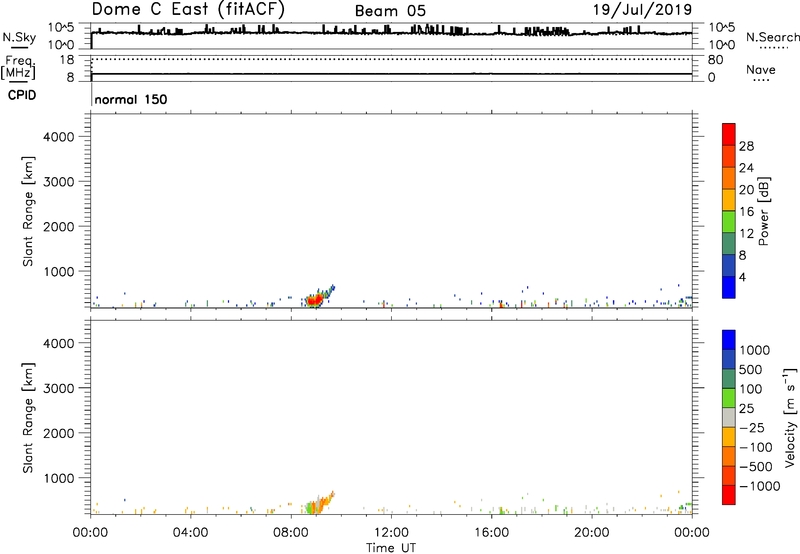Click the '-1000' tick on Velocity colorbar
The height and width of the screenshot is (554, 800).
pyautogui.click(x=759, y=486)
